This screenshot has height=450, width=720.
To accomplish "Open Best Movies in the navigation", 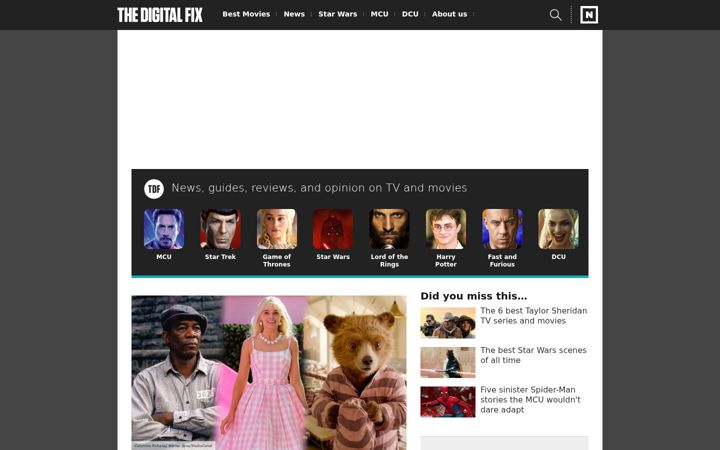I will click(246, 14).
